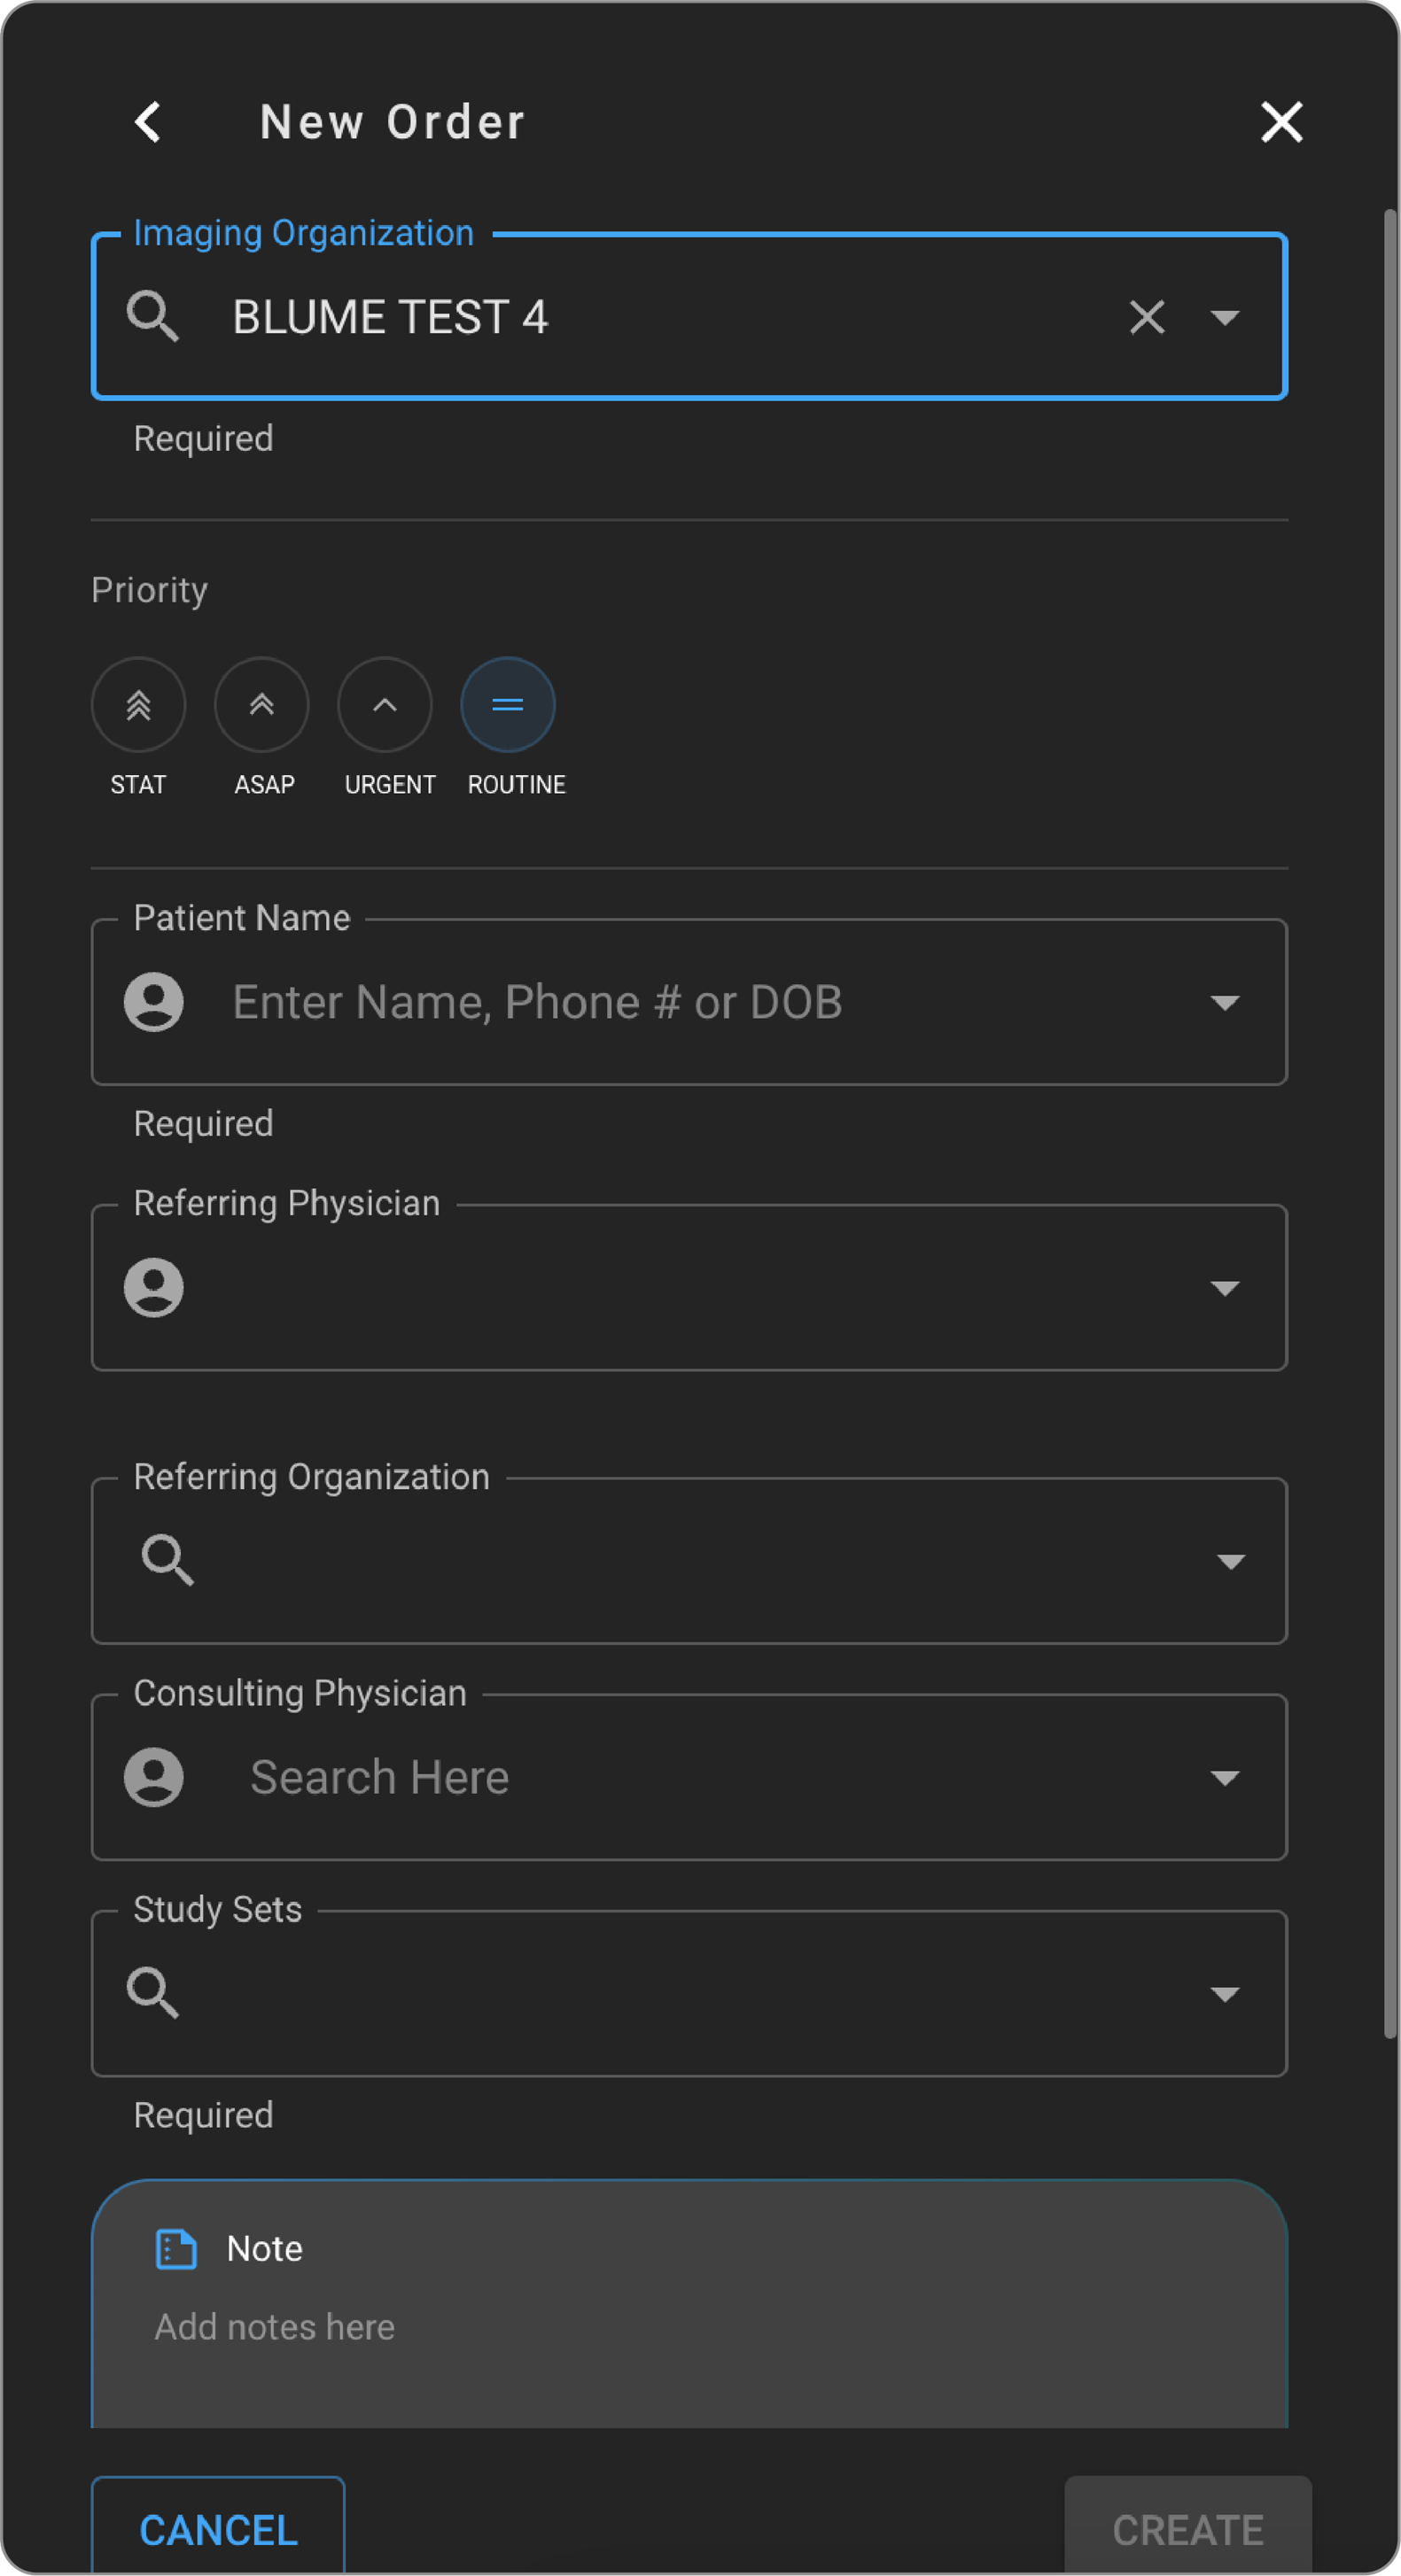Choose URGENT priority
The height and width of the screenshot is (2576, 1401).
[x=385, y=705]
